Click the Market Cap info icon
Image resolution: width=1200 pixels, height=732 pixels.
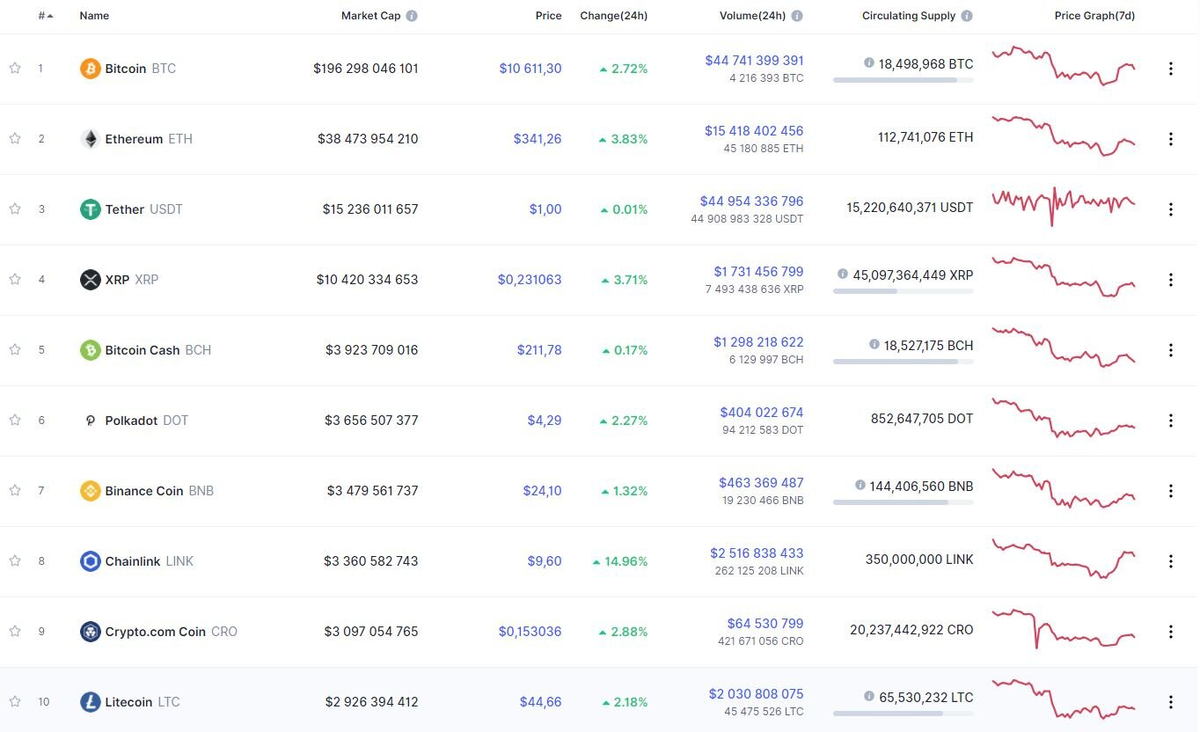click(x=412, y=16)
